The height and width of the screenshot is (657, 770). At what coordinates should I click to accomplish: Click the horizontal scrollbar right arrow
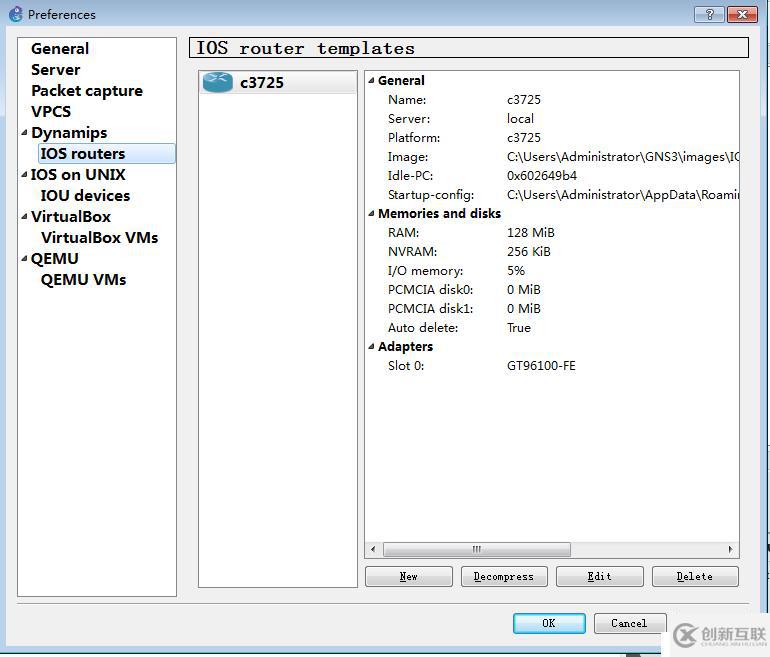(x=730, y=549)
